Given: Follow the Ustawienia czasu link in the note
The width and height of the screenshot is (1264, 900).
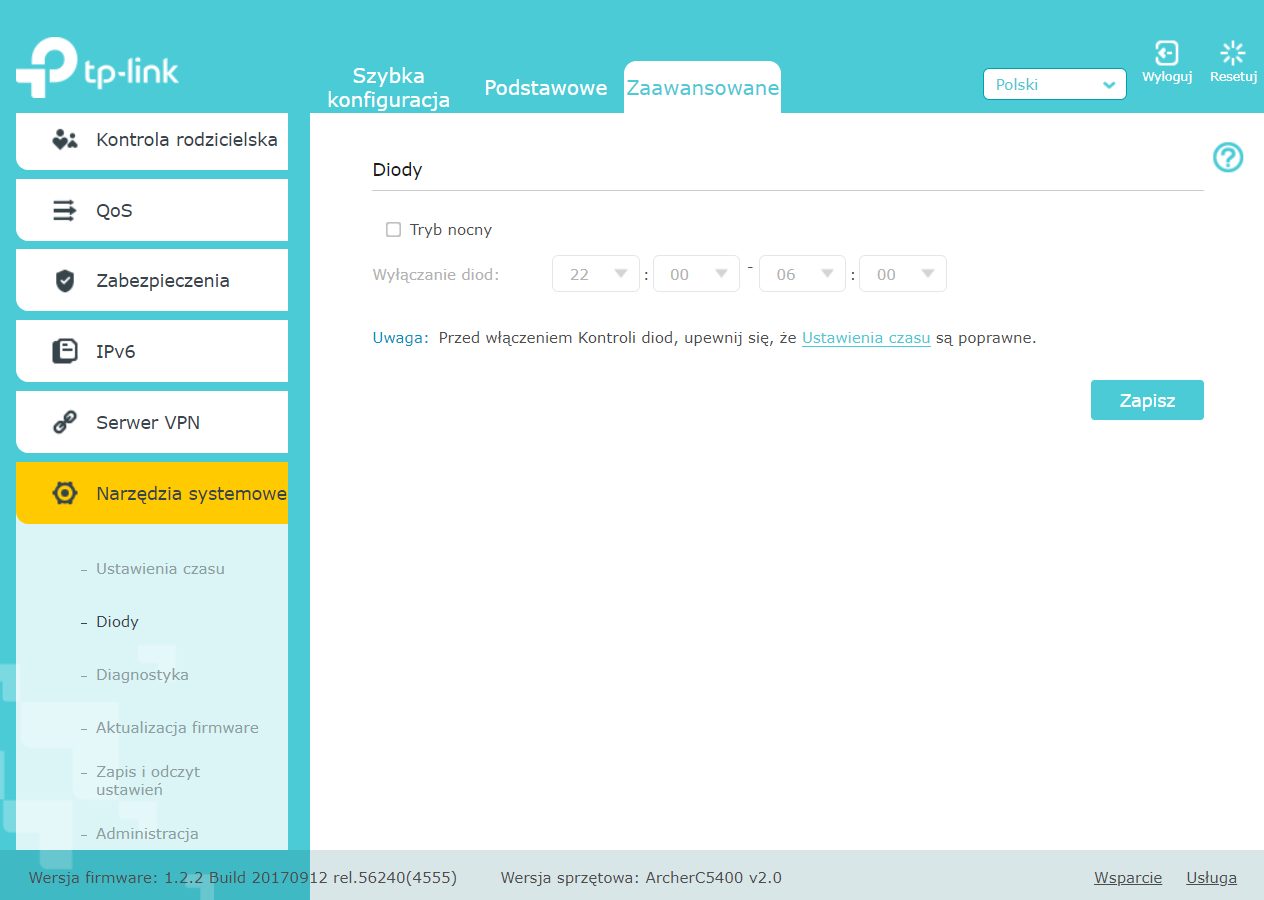Looking at the screenshot, I should (x=866, y=338).
